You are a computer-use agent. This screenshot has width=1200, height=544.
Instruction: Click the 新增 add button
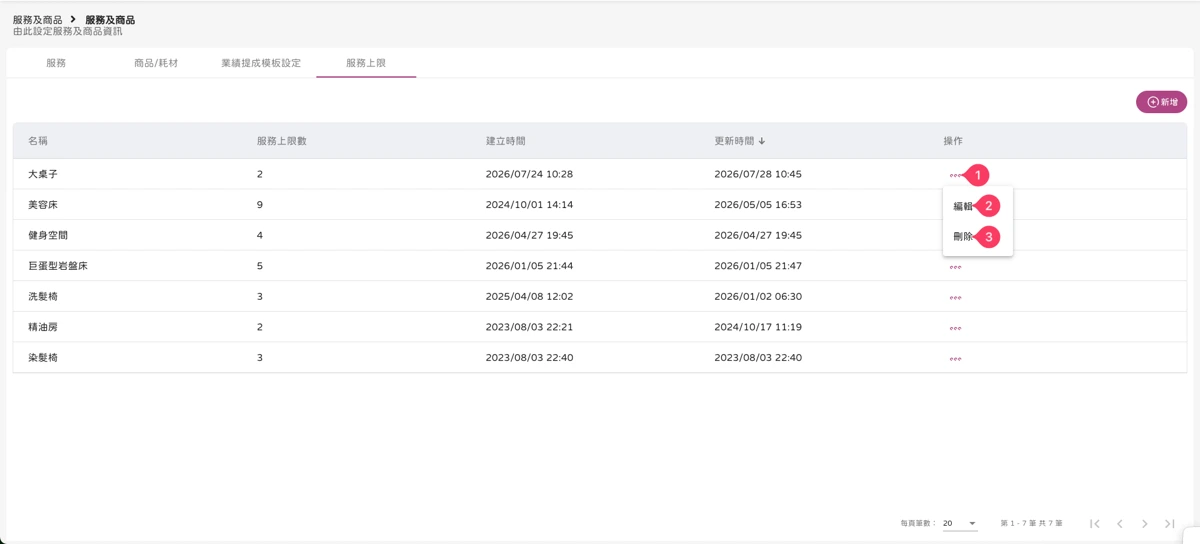click(1161, 102)
